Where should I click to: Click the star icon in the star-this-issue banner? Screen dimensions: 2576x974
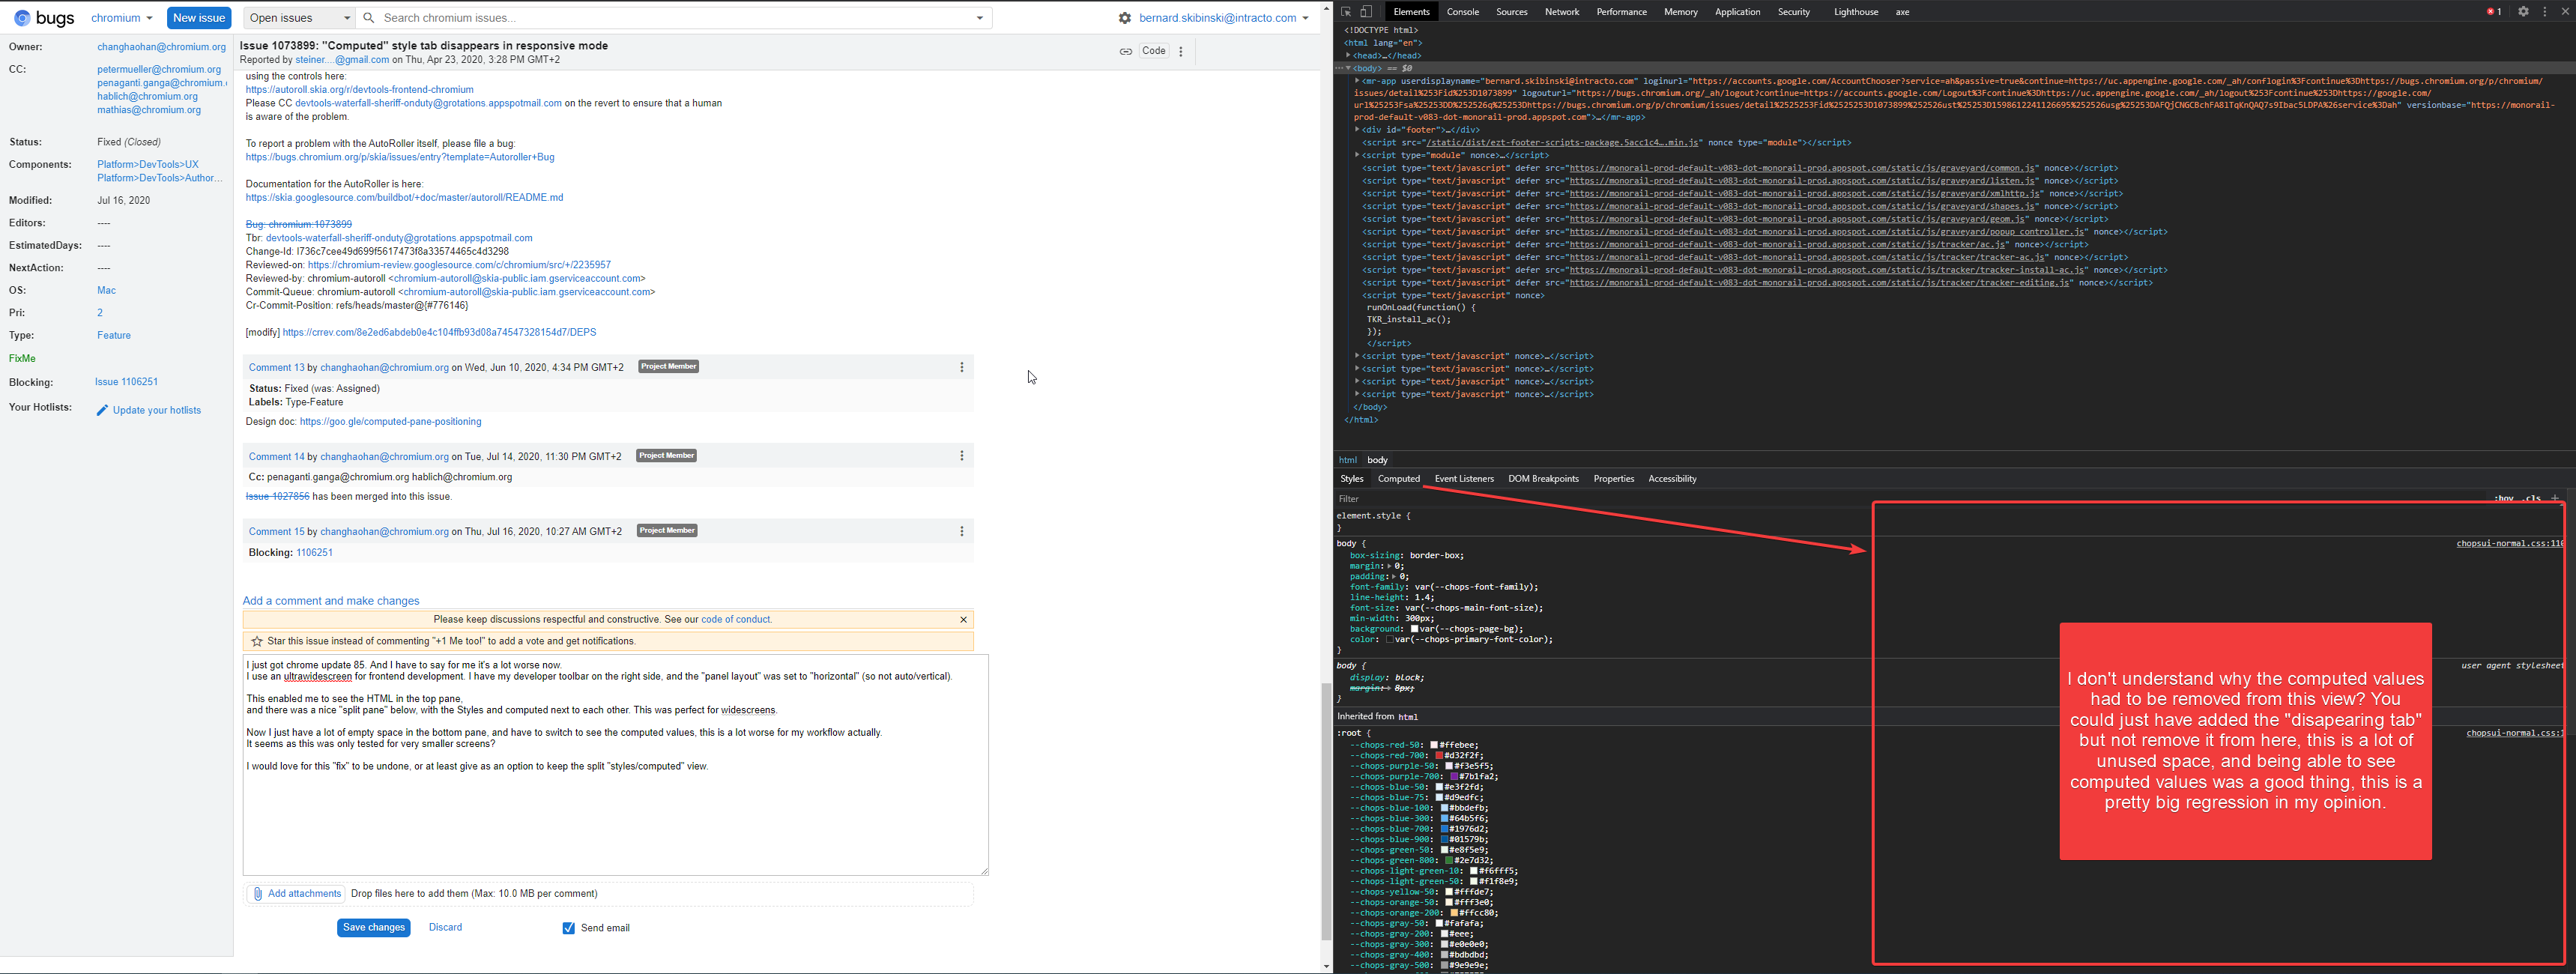pyautogui.click(x=257, y=641)
